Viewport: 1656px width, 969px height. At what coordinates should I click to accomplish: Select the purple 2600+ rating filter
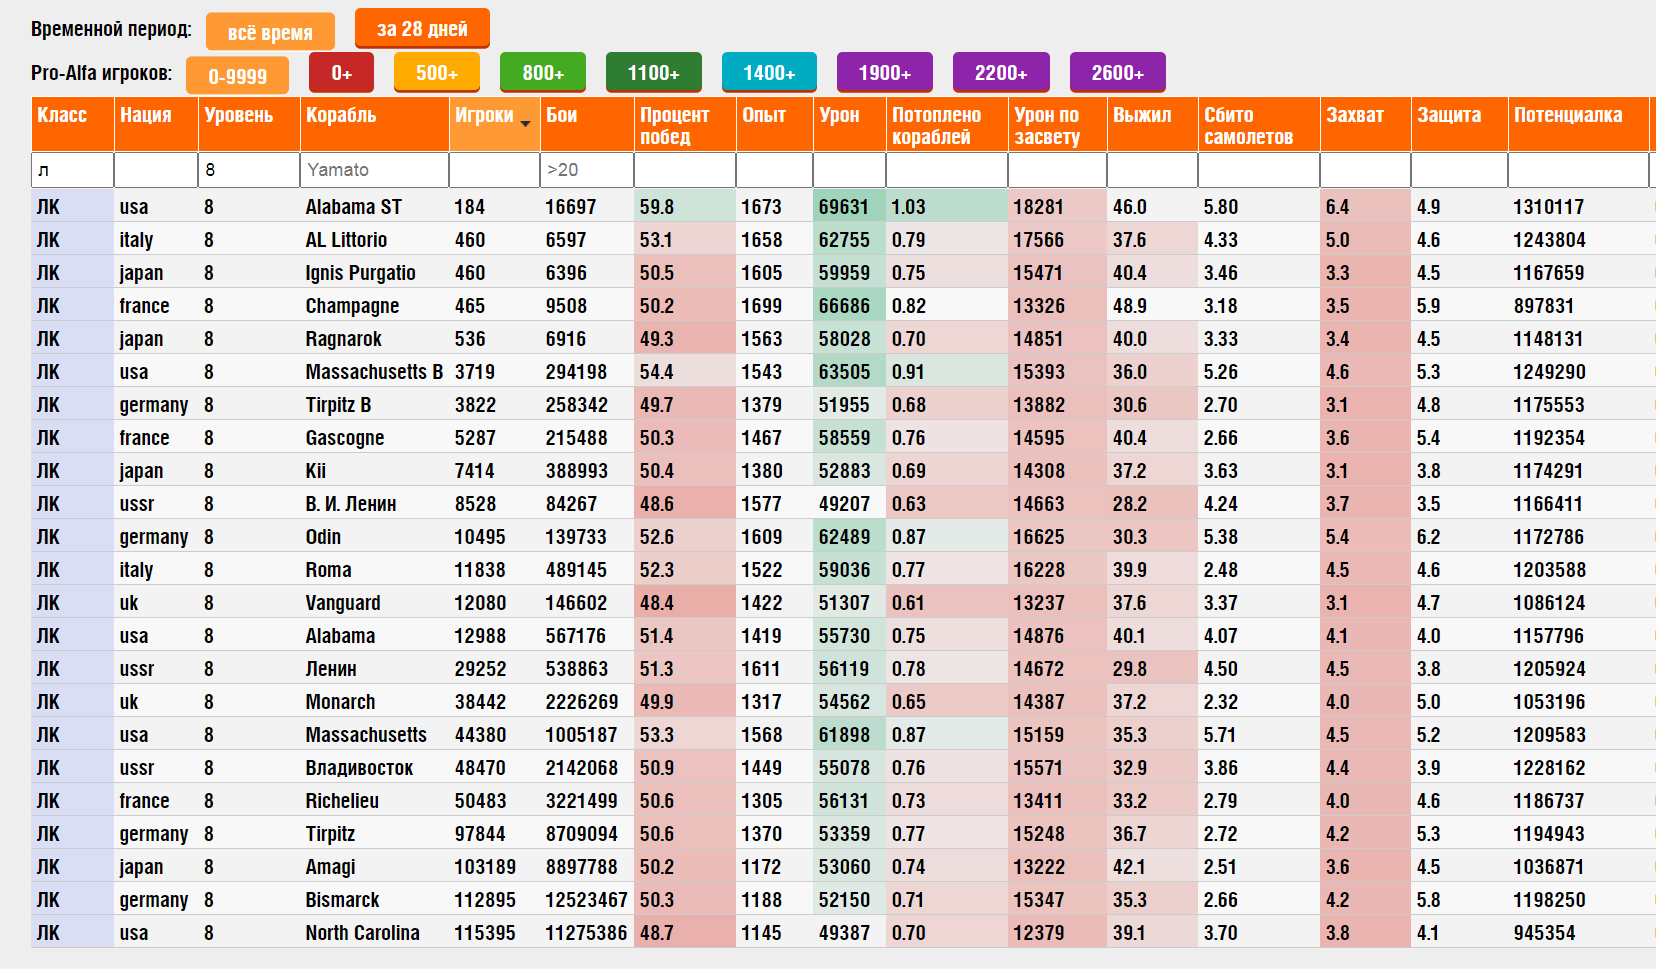coord(1117,73)
